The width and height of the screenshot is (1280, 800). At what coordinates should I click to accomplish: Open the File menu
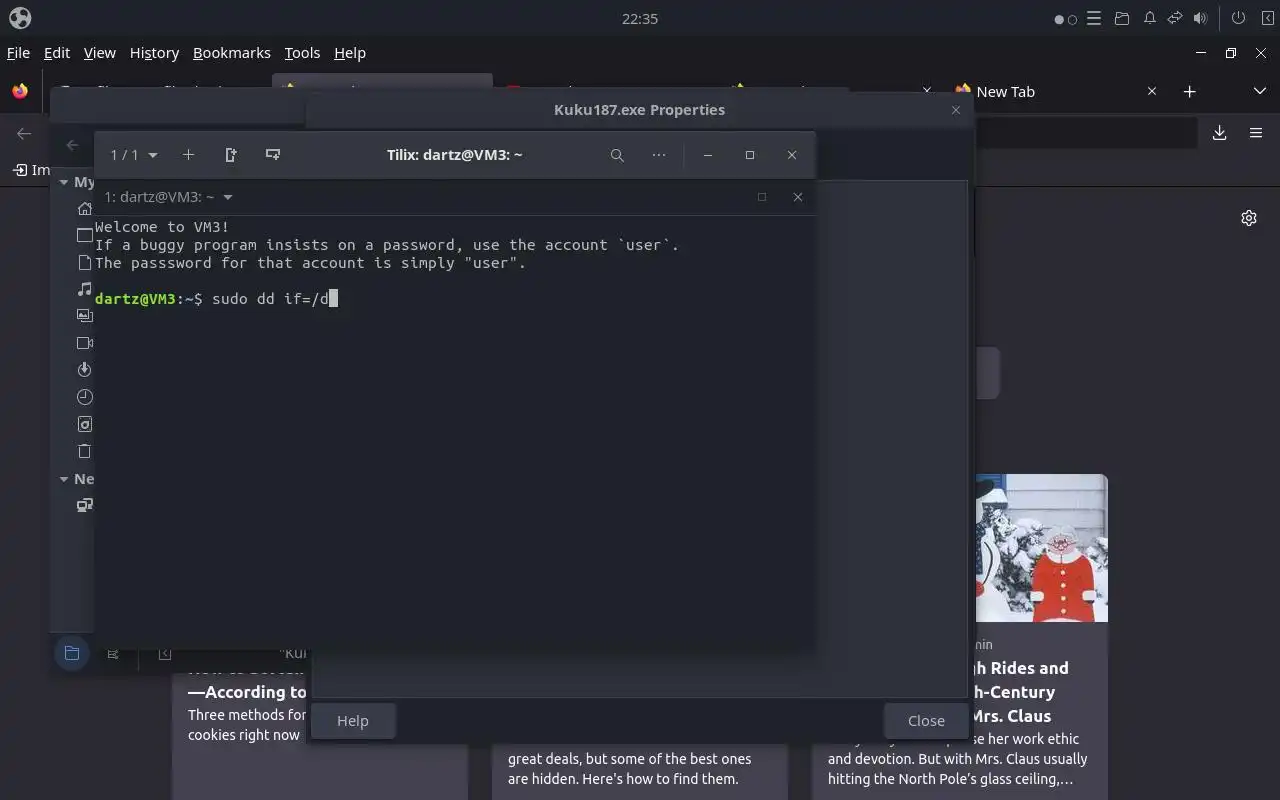coord(18,53)
